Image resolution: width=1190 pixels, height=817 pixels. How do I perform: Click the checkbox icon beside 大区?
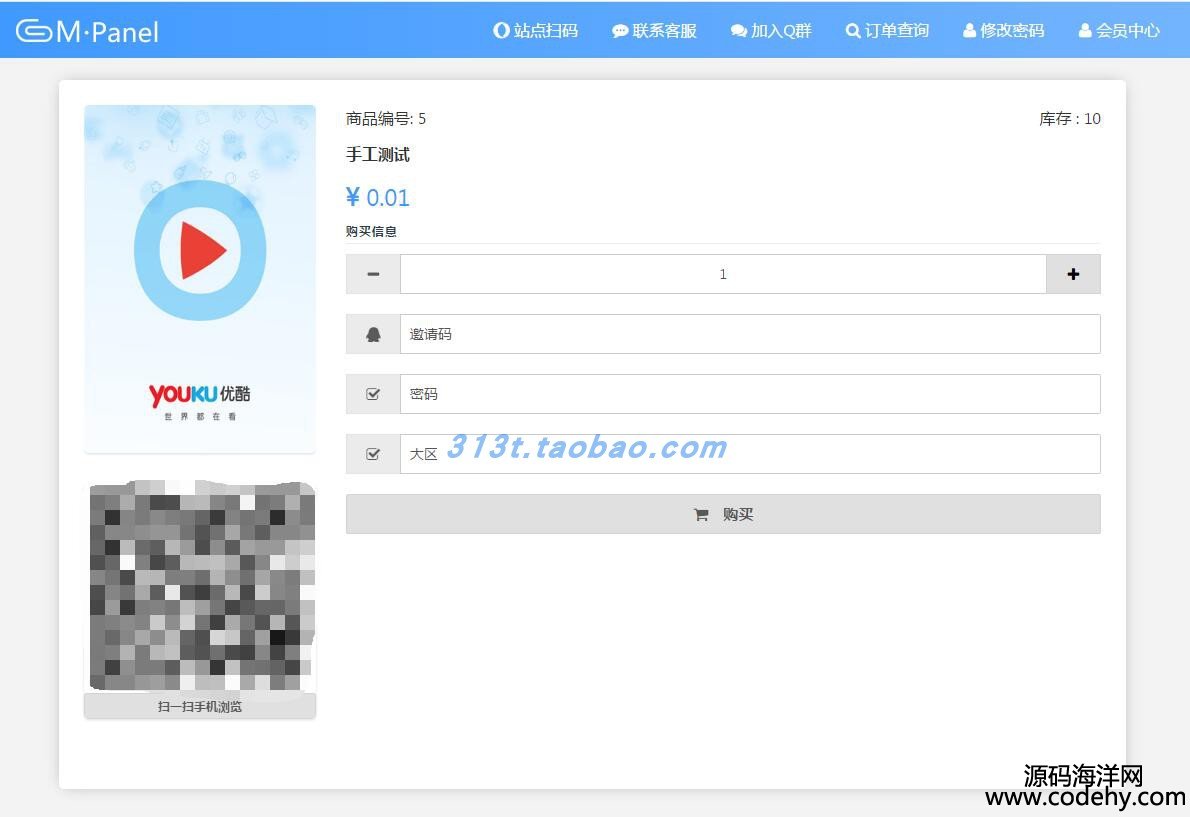(x=373, y=454)
